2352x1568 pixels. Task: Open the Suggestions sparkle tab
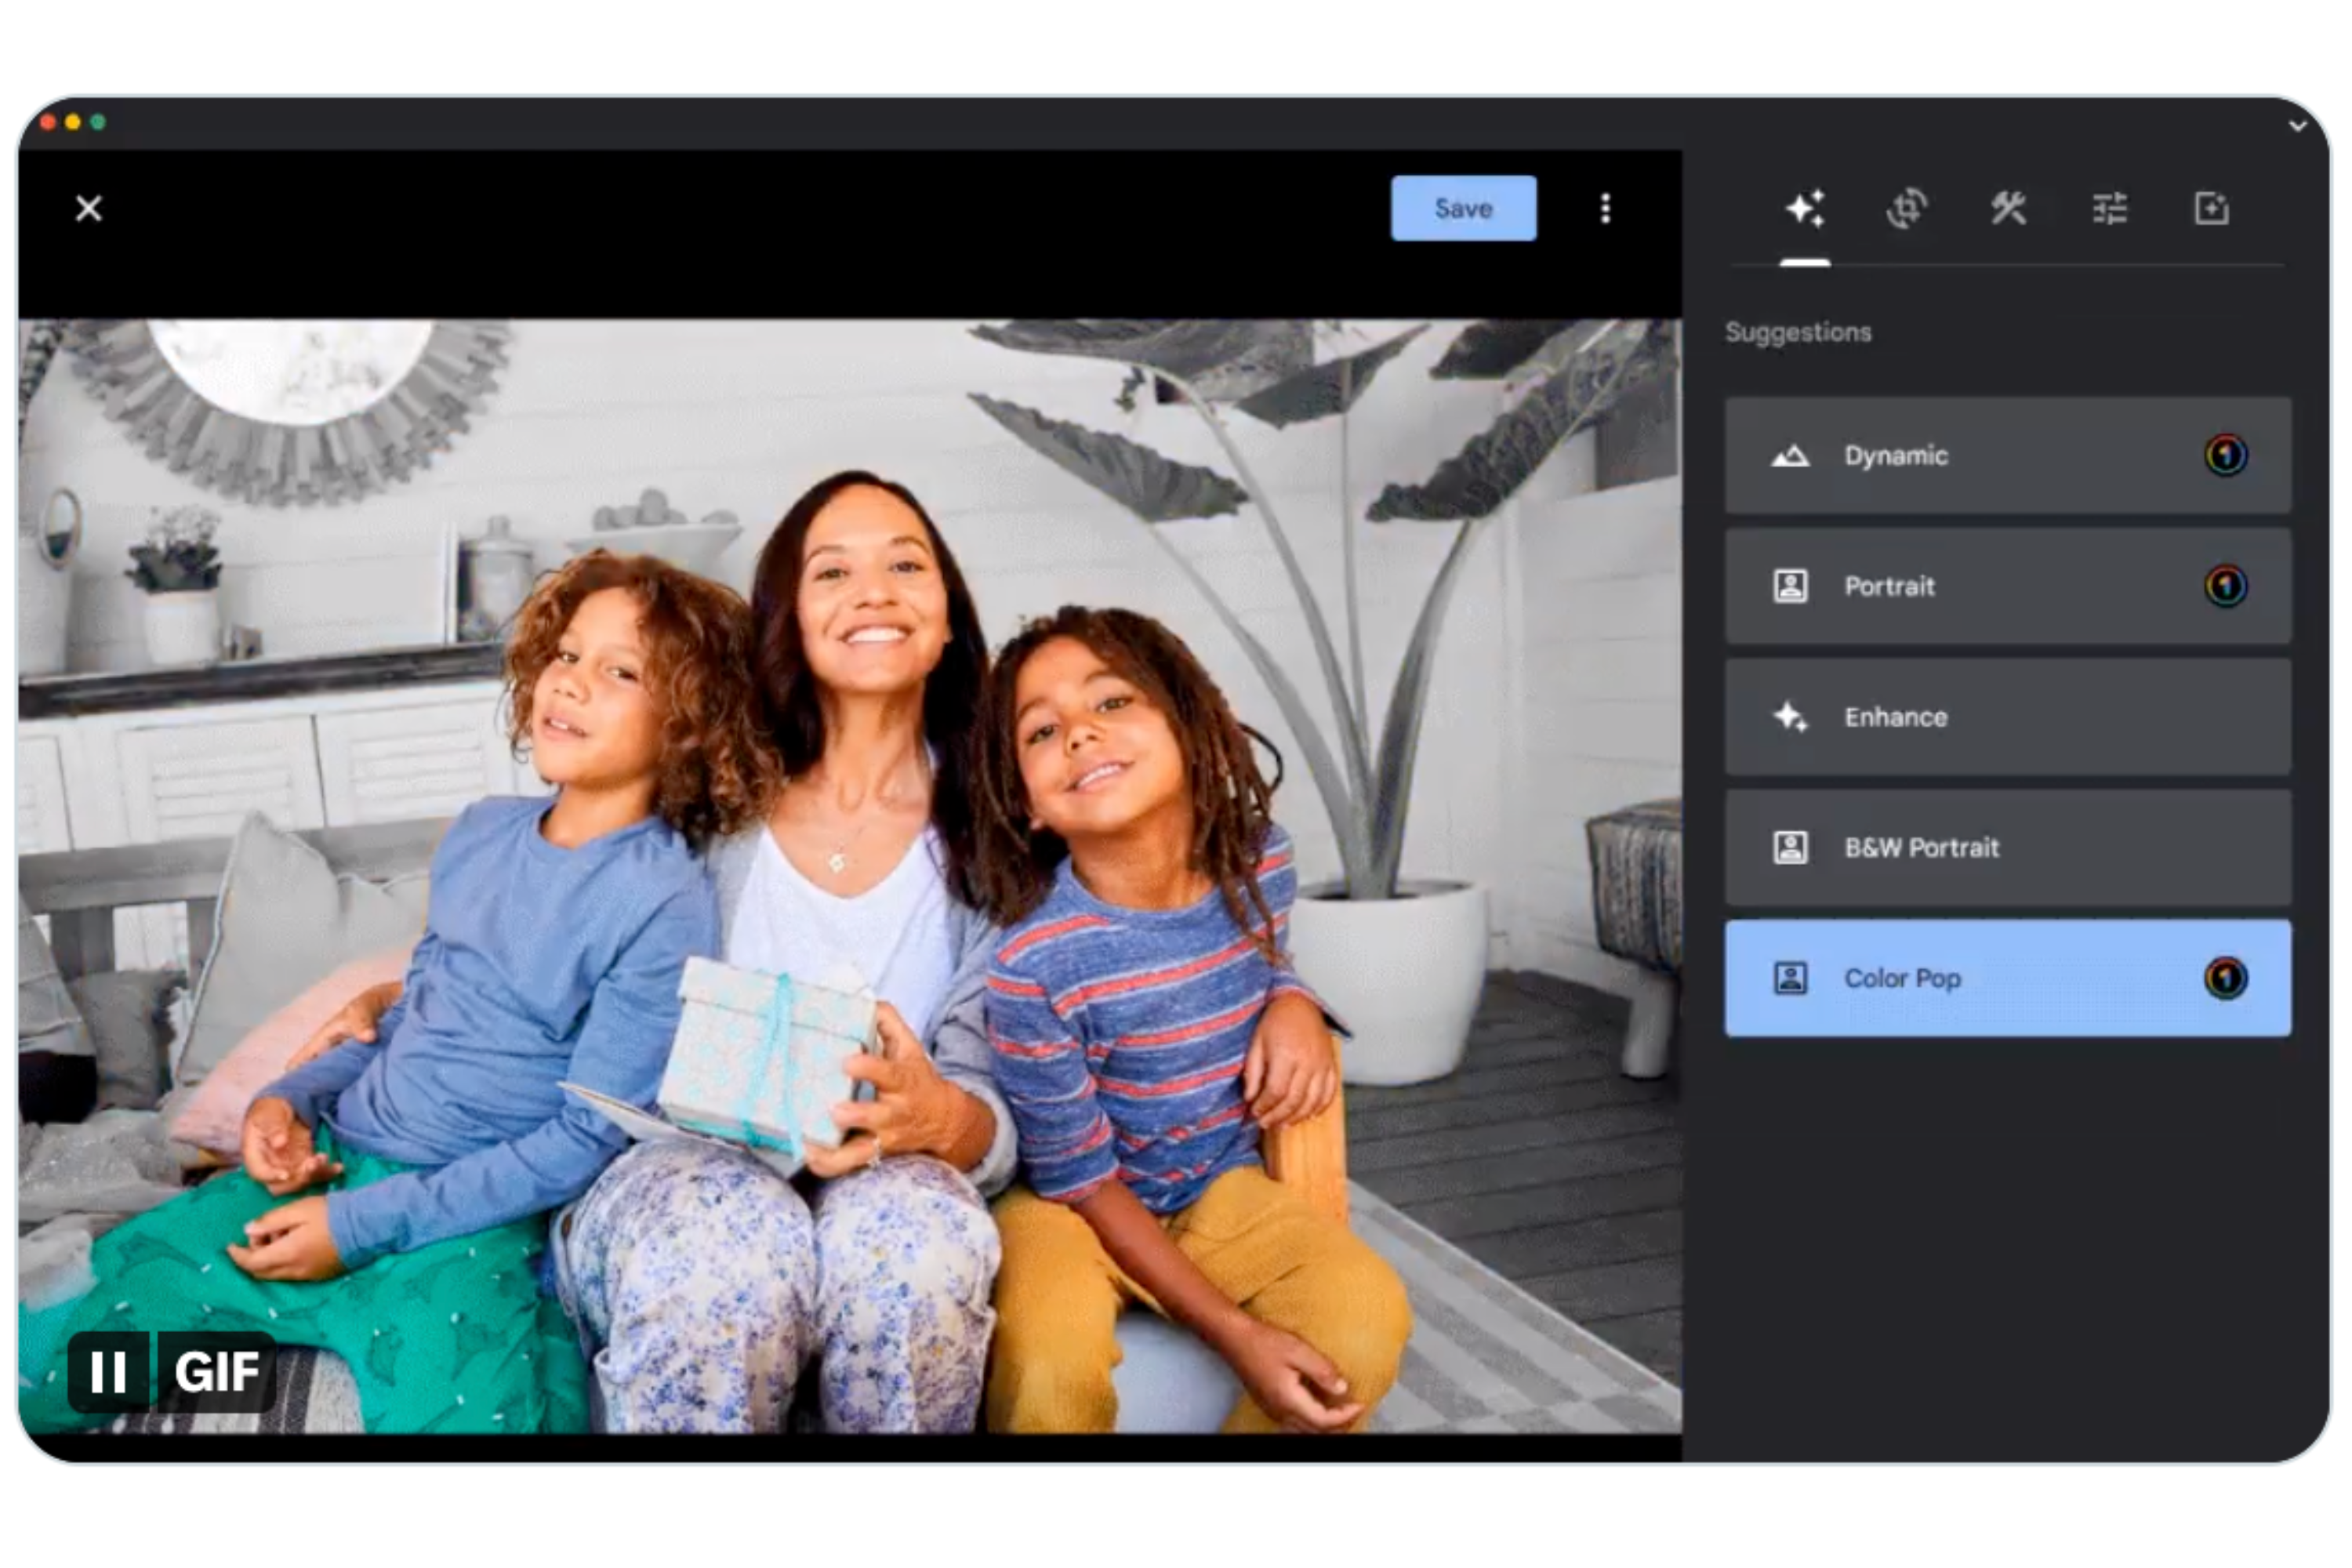(x=1806, y=209)
